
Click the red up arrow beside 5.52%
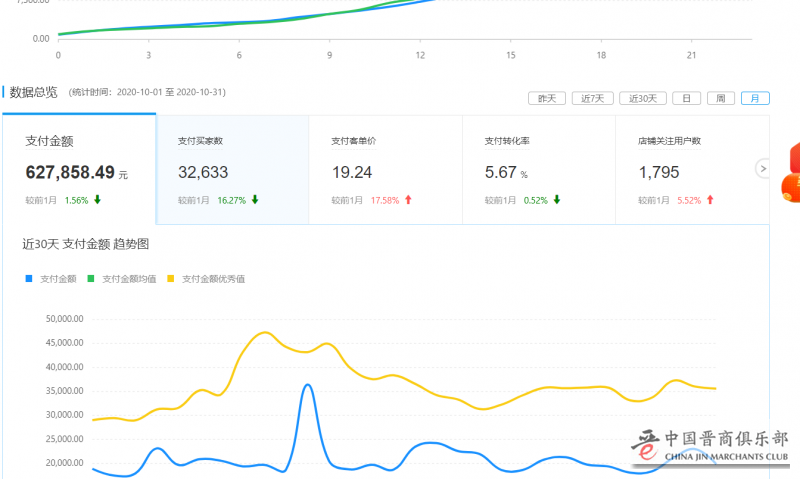(x=710, y=200)
